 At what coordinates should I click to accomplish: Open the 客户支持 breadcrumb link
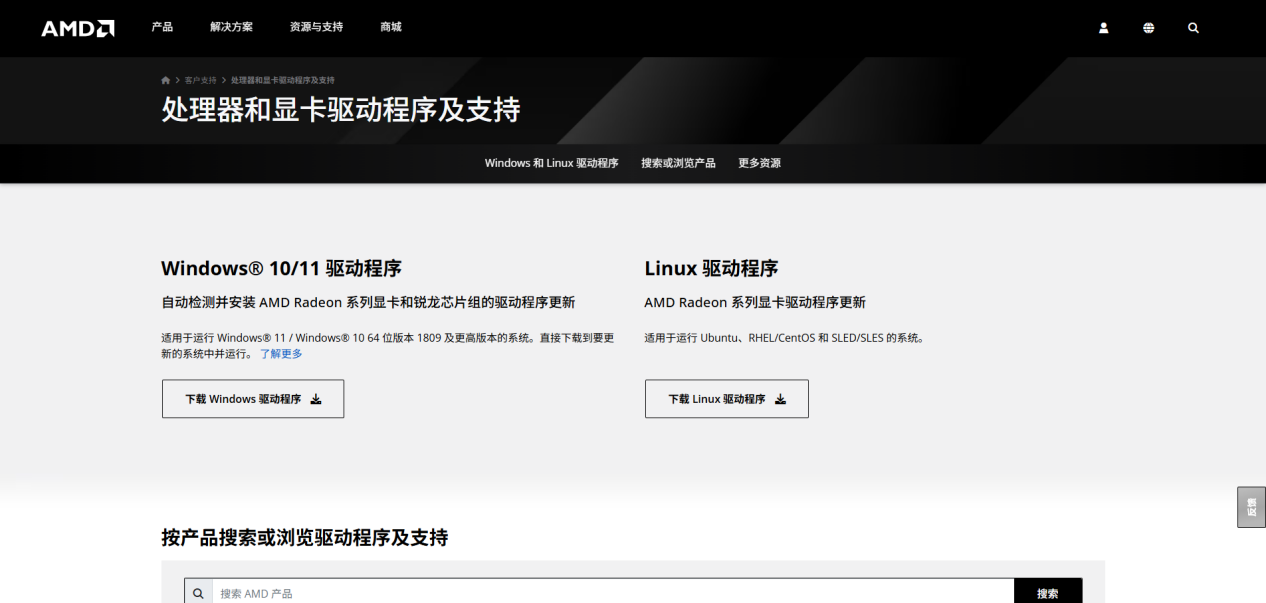coord(200,80)
